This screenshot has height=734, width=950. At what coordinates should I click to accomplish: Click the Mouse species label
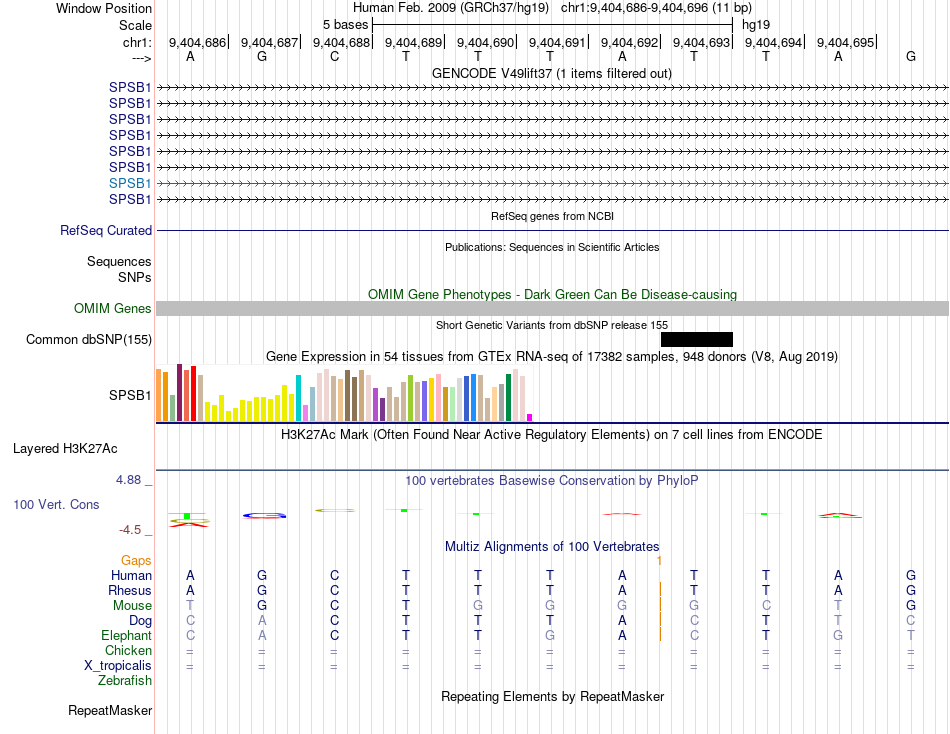[x=132, y=606]
